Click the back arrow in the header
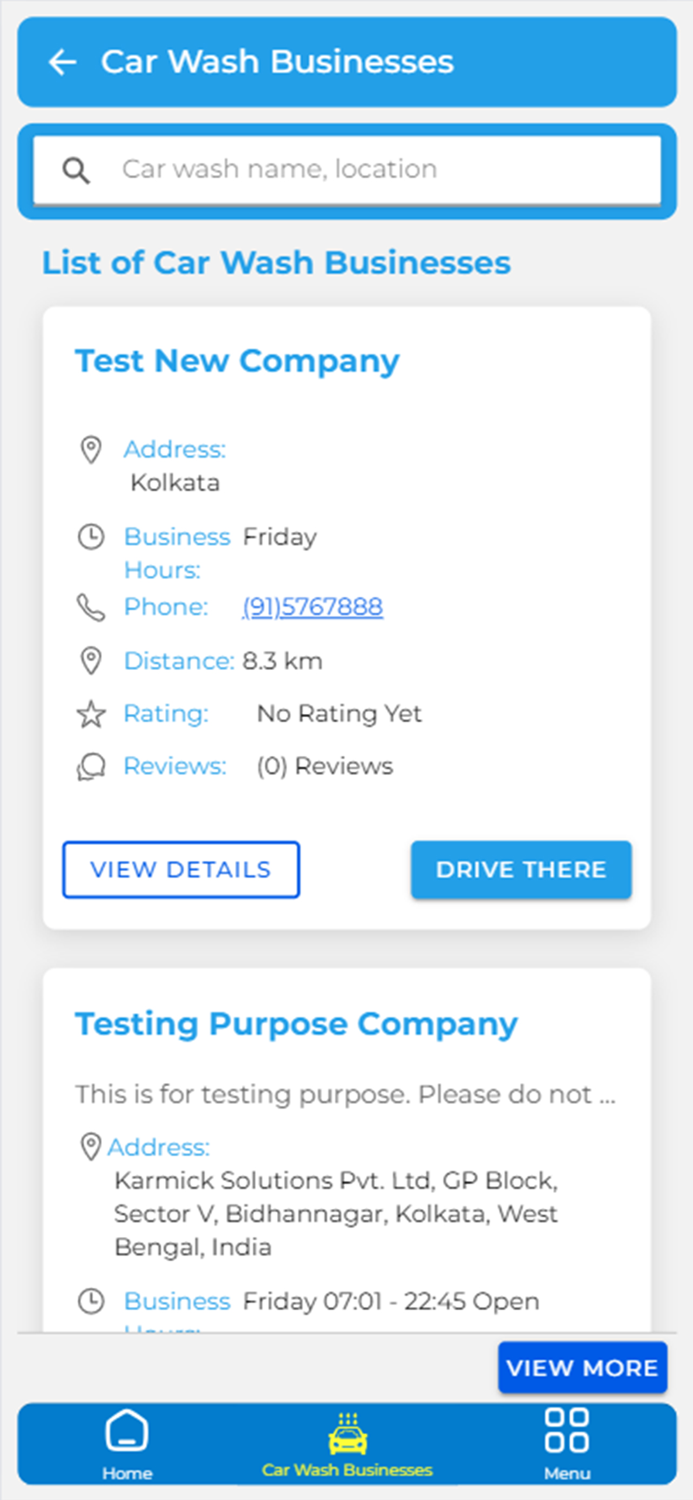This screenshot has width=693, height=1500. click(x=62, y=61)
